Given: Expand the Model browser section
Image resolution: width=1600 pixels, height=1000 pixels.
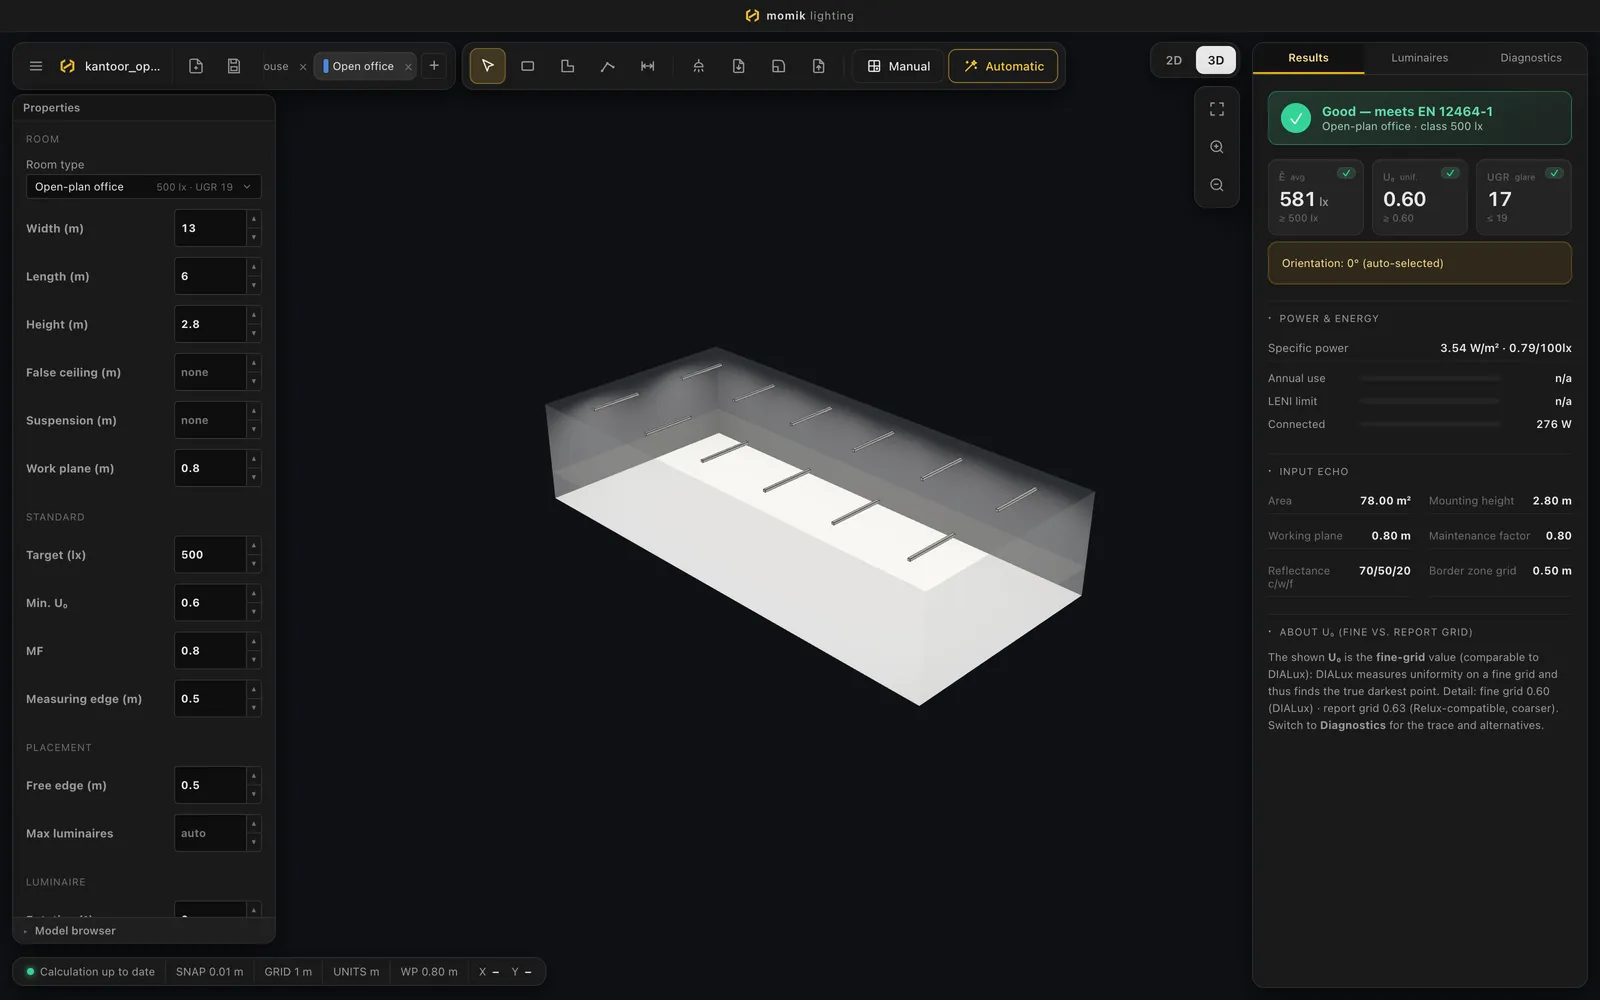Looking at the screenshot, I should [144, 931].
